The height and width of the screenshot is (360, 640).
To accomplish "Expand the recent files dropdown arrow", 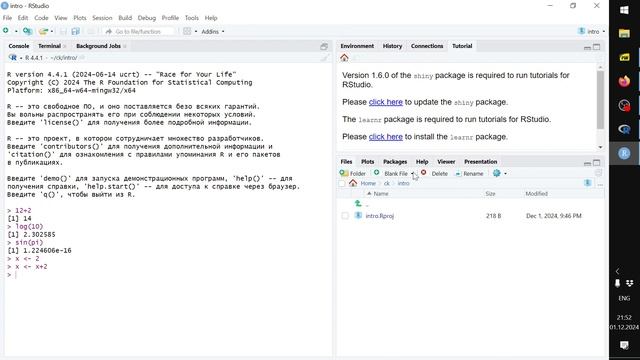I will pos(52,31).
